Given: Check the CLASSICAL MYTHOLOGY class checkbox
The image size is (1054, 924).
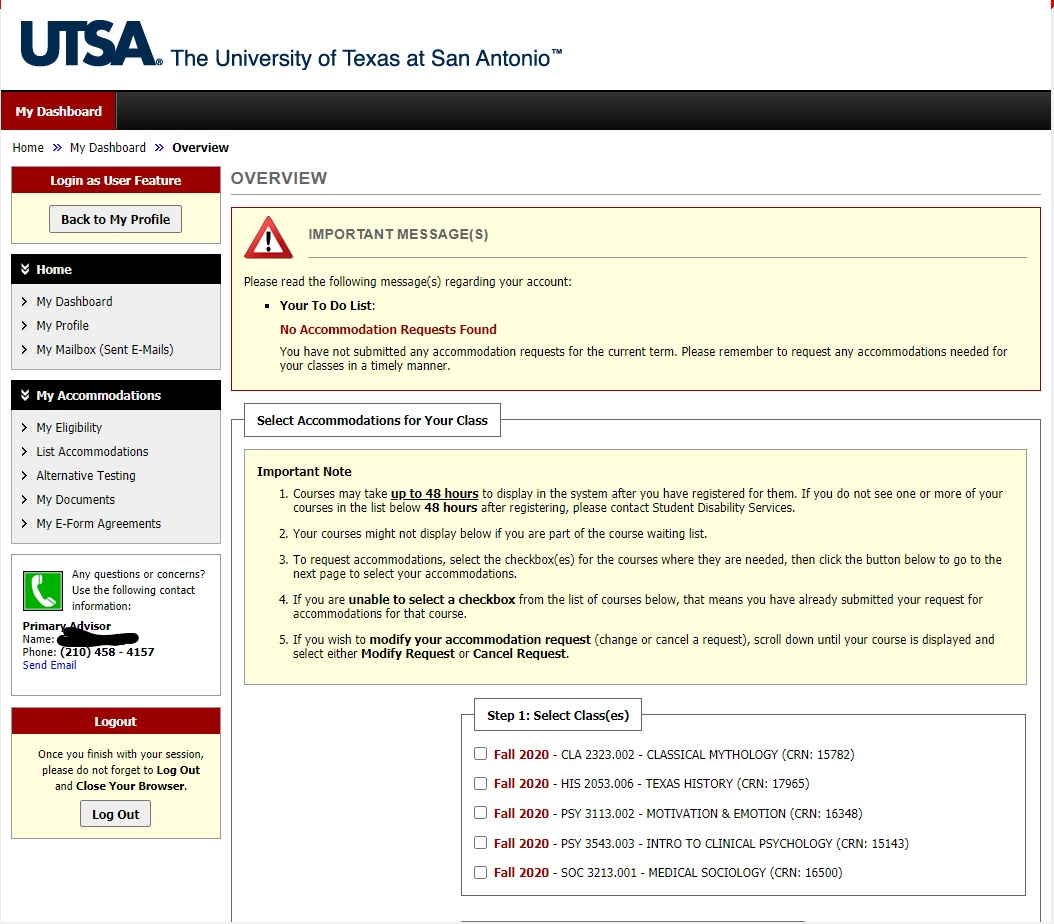Looking at the screenshot, I should (480, 753).
